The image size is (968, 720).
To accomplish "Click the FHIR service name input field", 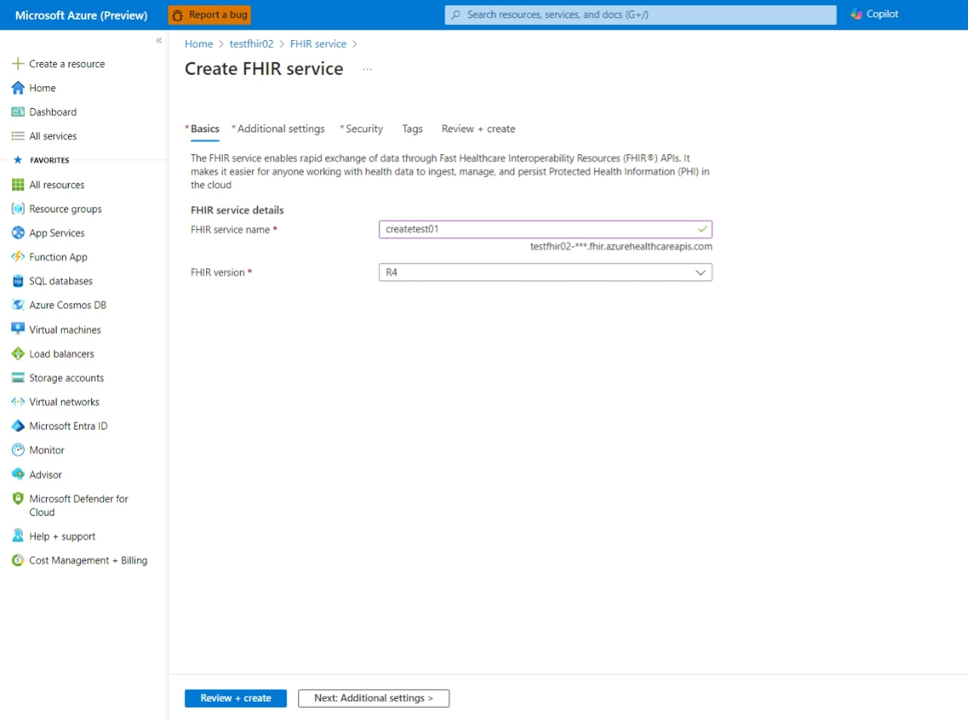I will [545, 228].
